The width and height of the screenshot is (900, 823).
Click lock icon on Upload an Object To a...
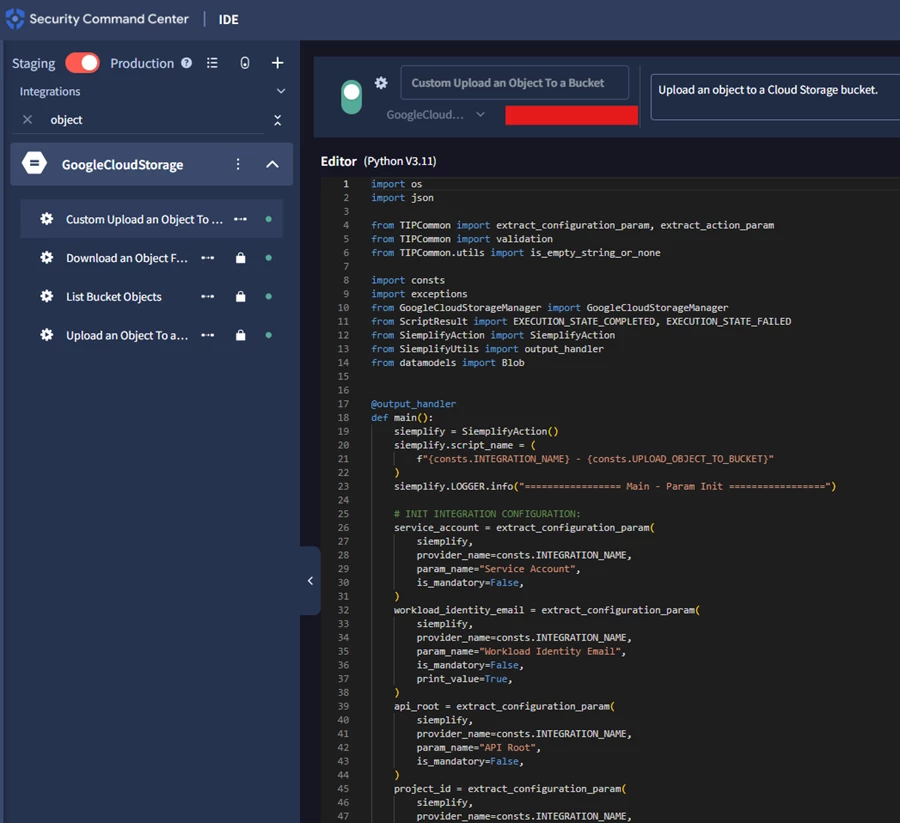click(240, 335)
